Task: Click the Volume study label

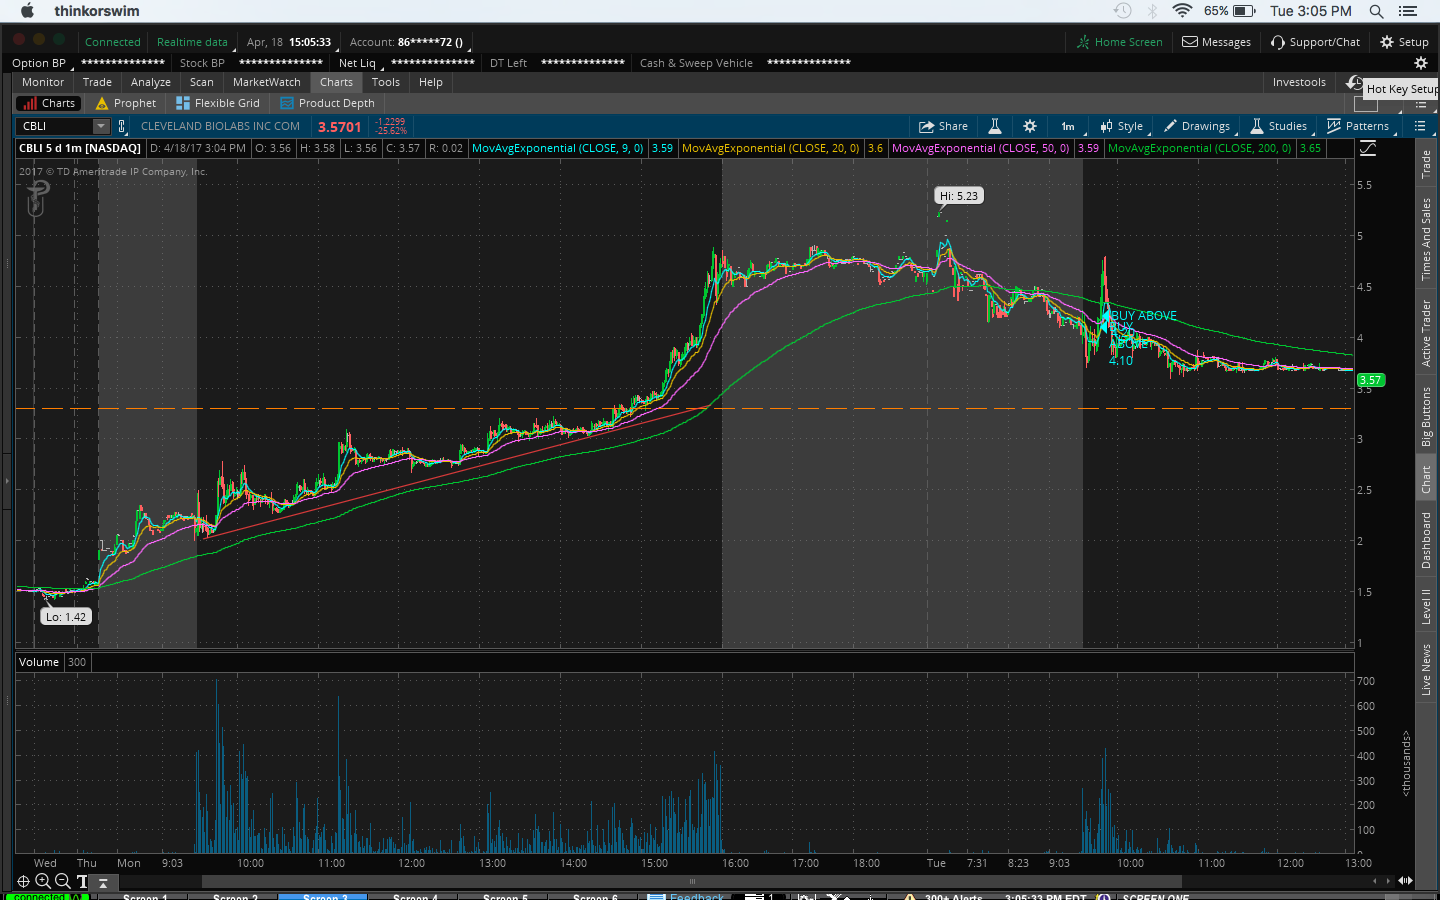Action: [x=39, y=662]
